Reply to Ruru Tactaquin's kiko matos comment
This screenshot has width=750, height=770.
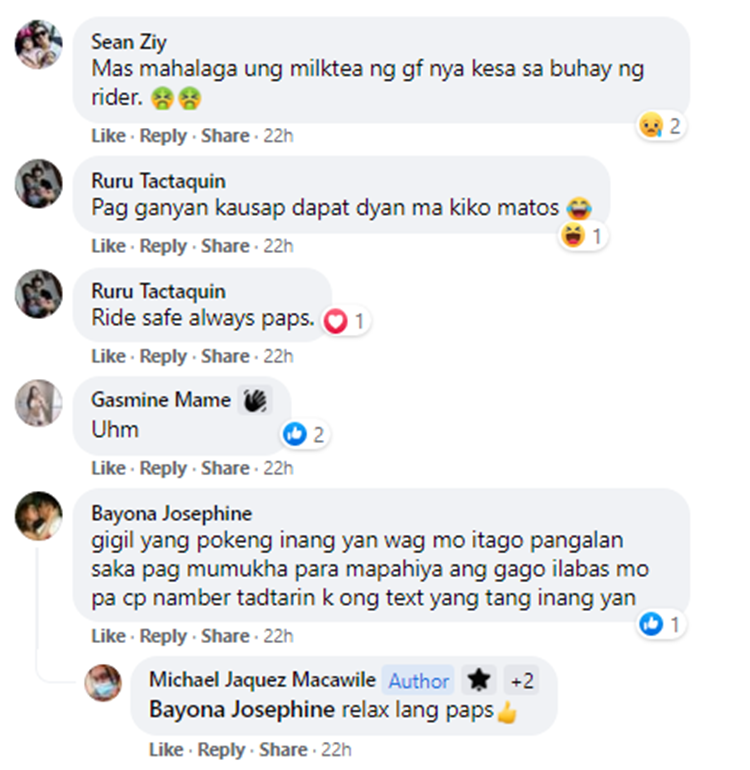[x=163, y=246]
